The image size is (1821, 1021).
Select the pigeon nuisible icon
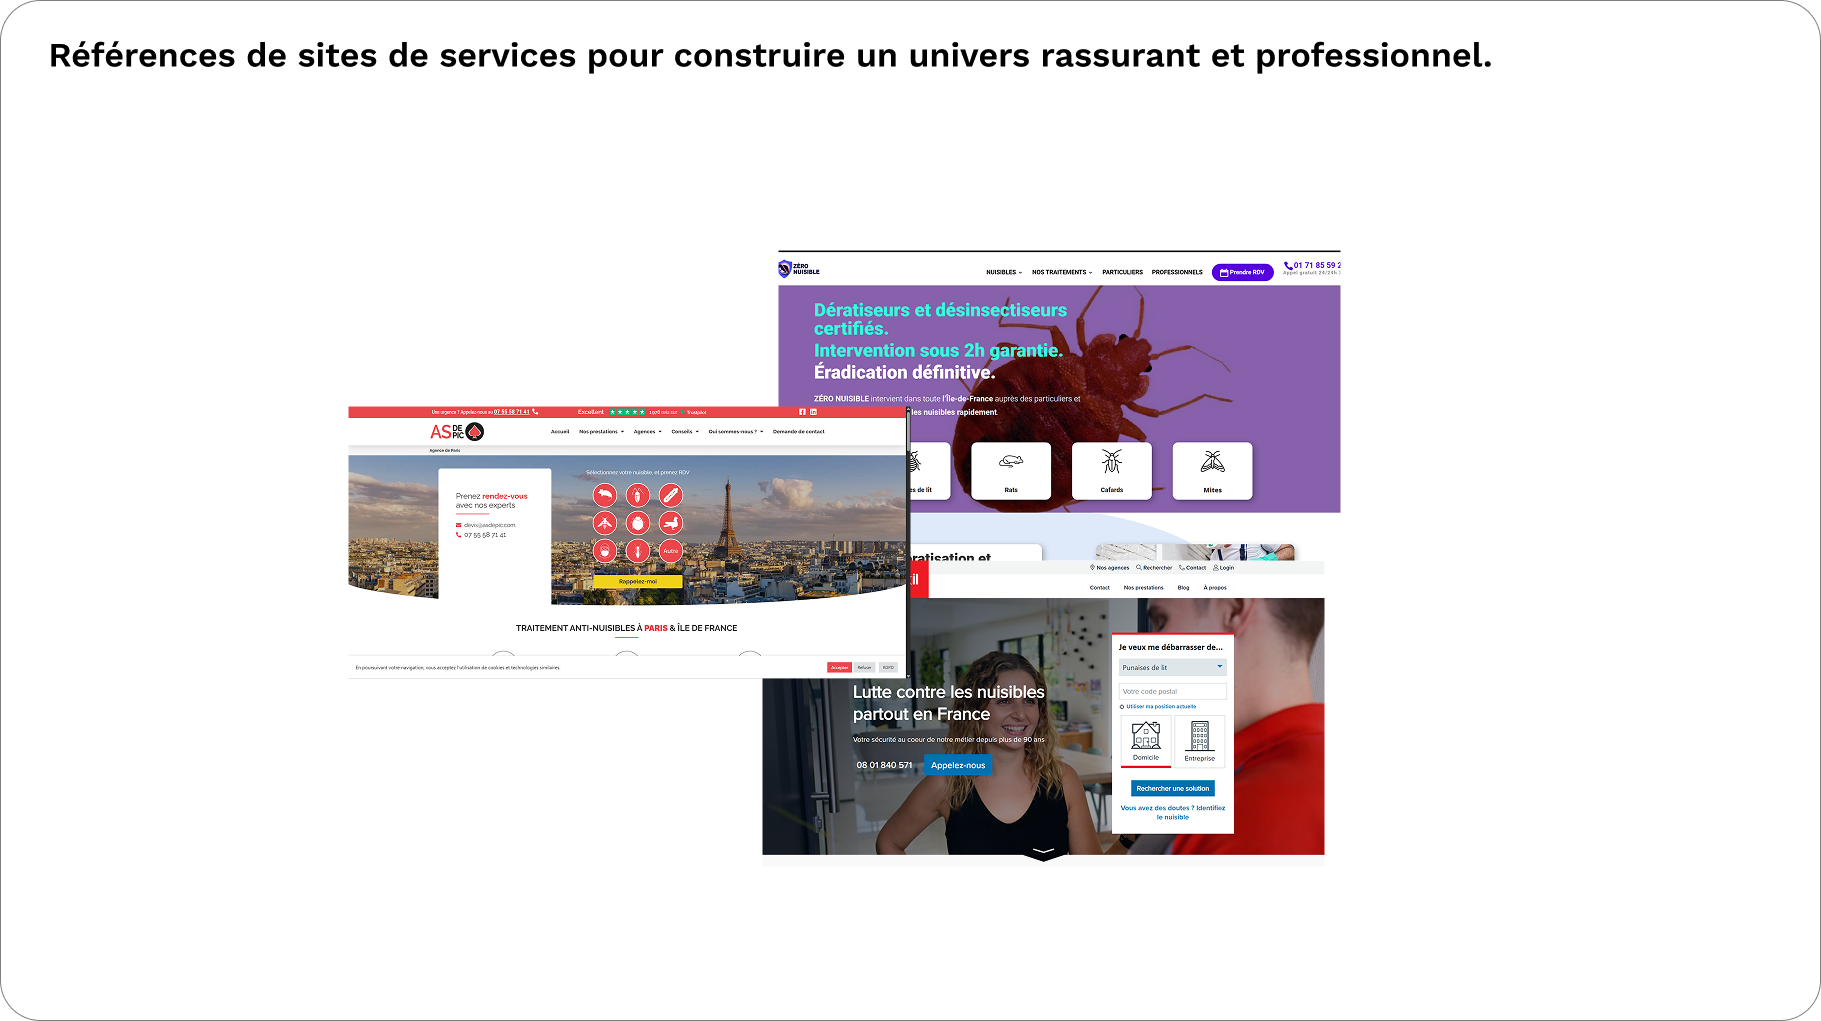click(672, 523)
